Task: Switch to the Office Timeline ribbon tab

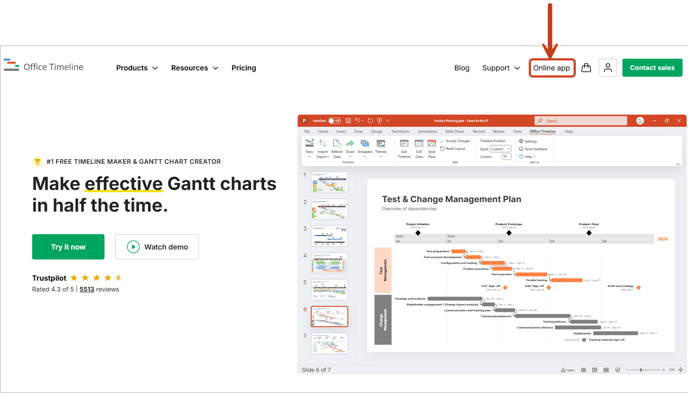Action: (x=542, y=131)
